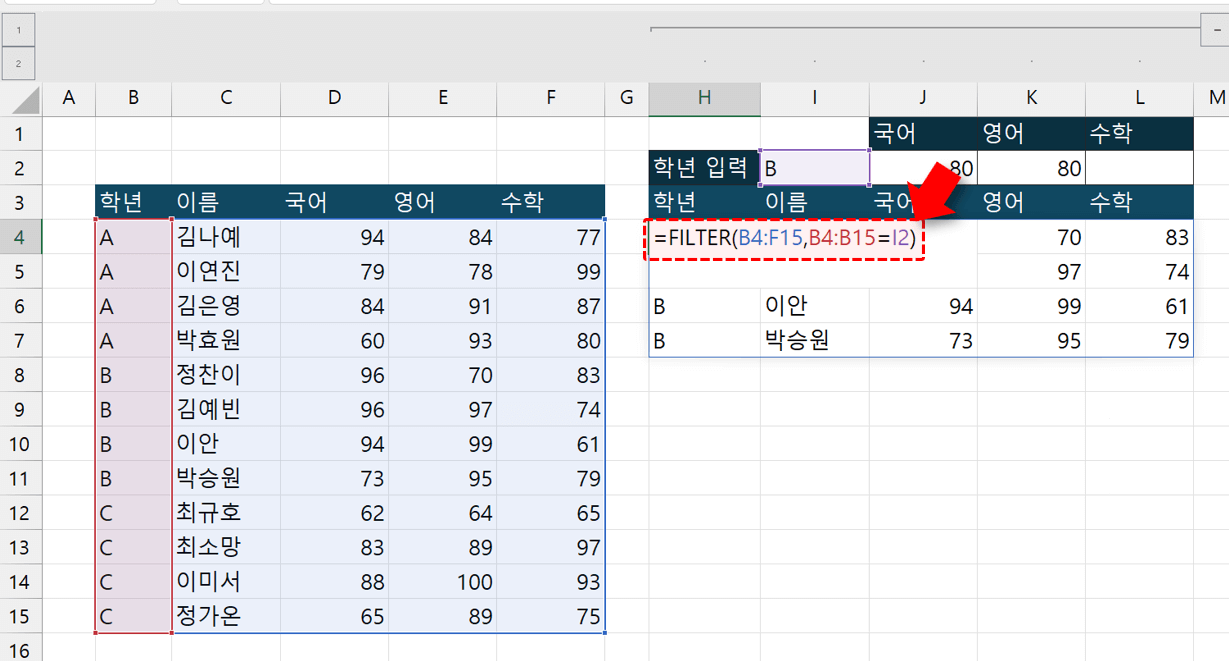
Task: Select the 수학 header in cell L1
Action: coord(1139,134)
